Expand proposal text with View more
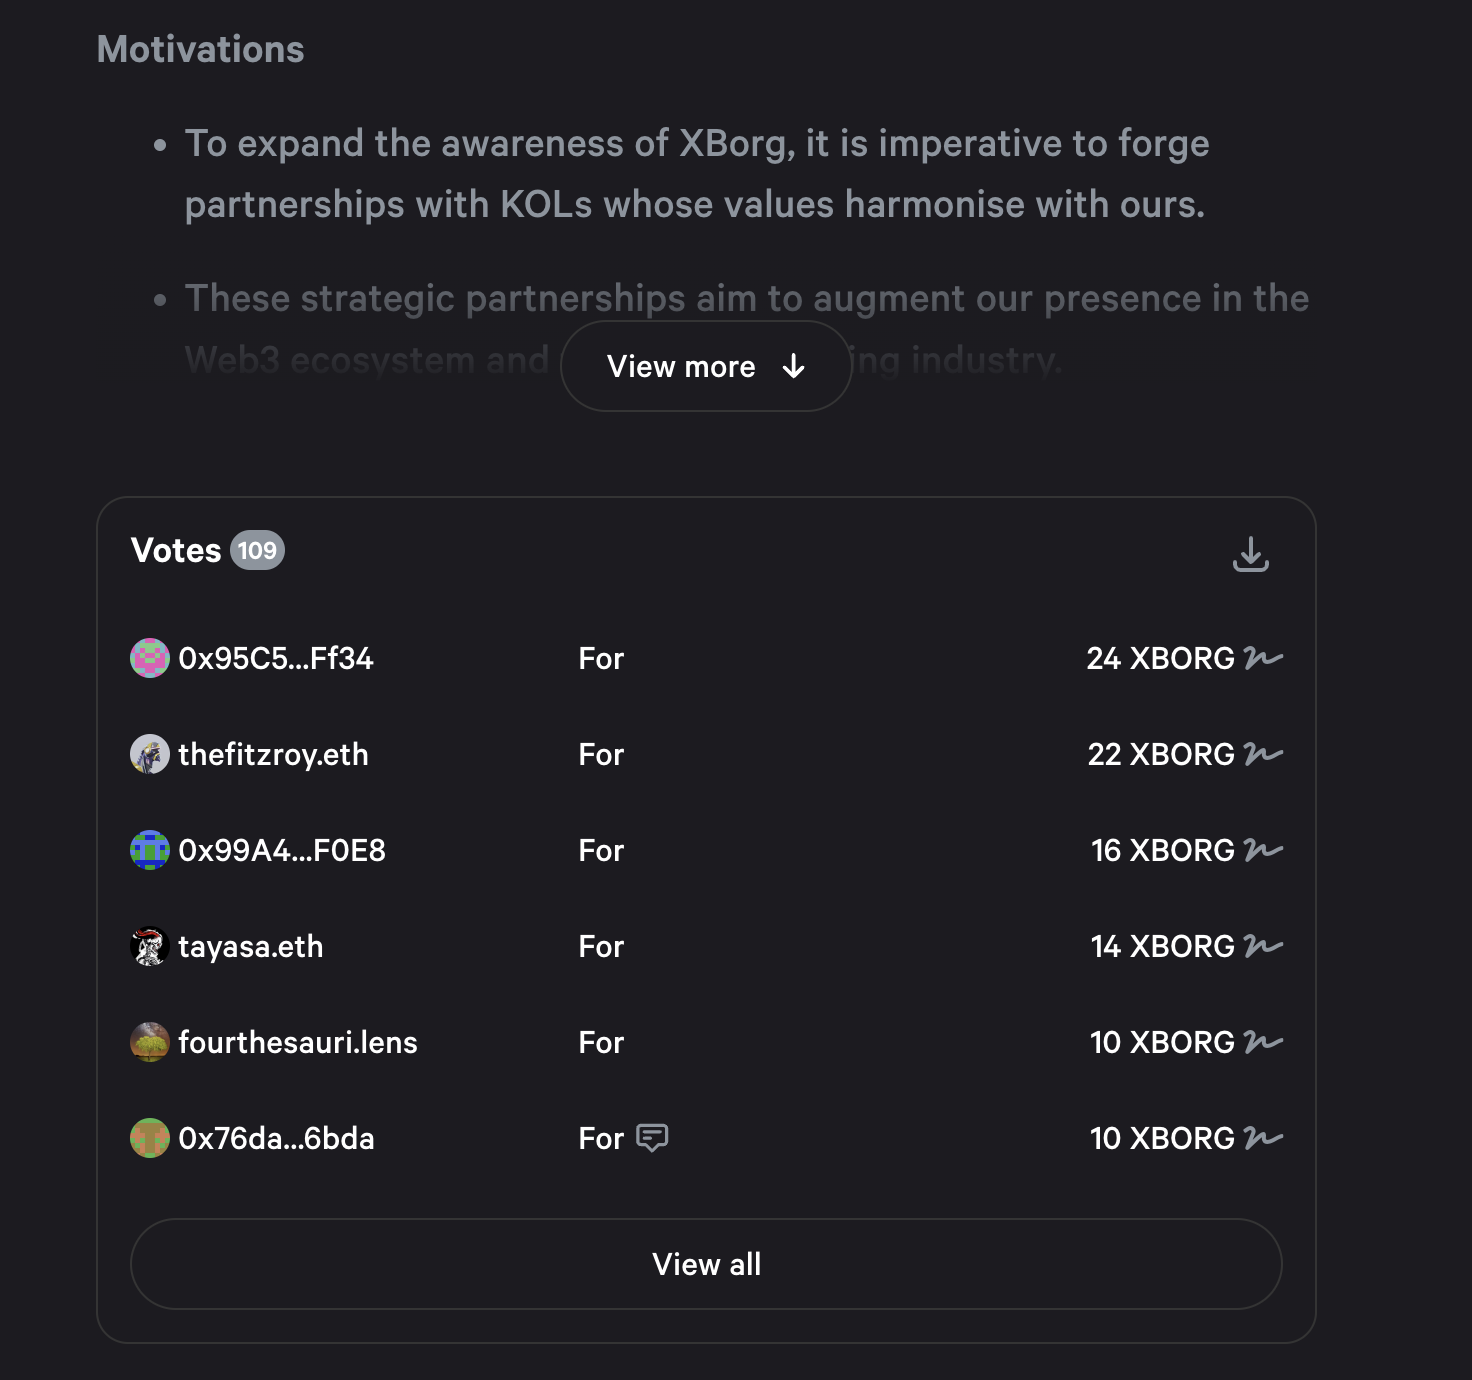The image size is (1472, 1380). pyautogui.click(x=705, y=366)
